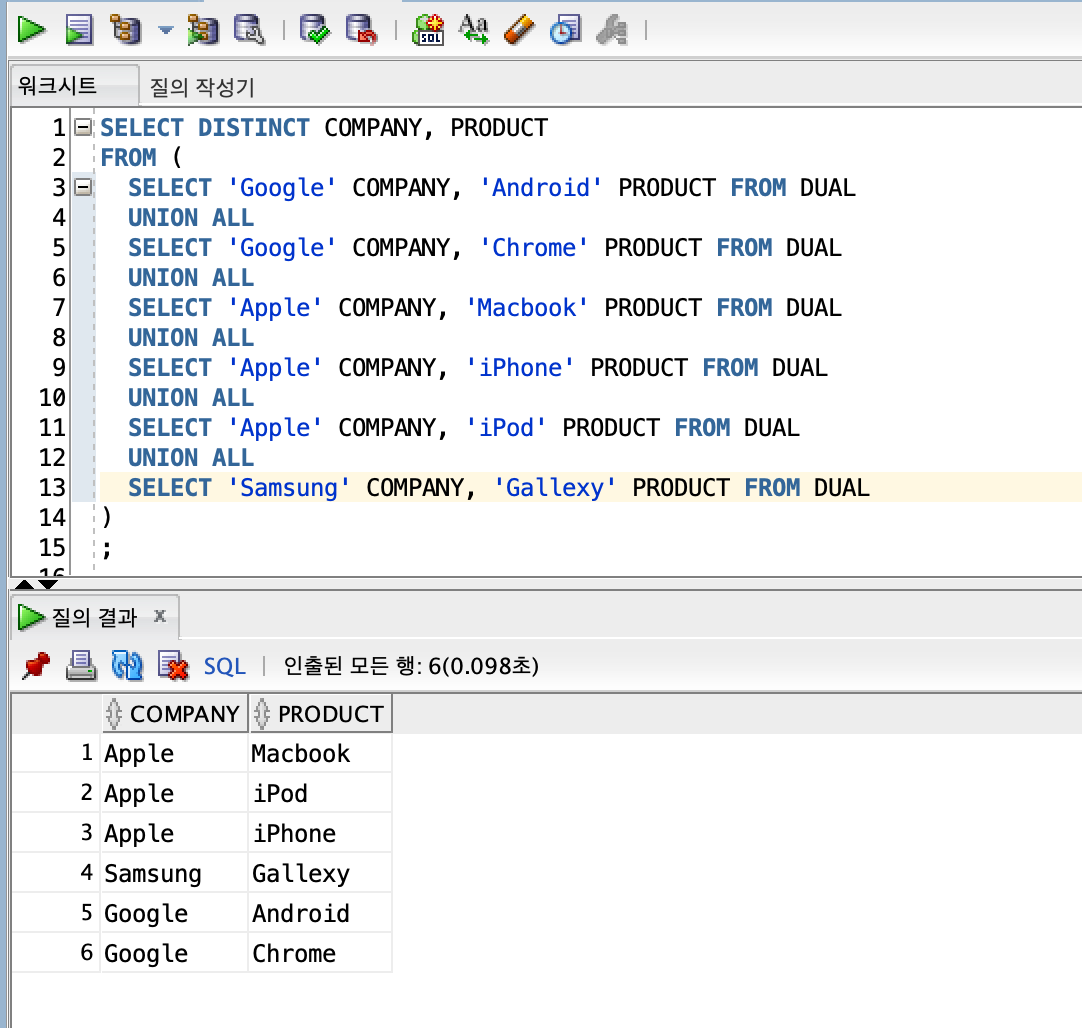Open Explain Plan dropdown arrow
1082x1028 pixels.
coord(166,30)
